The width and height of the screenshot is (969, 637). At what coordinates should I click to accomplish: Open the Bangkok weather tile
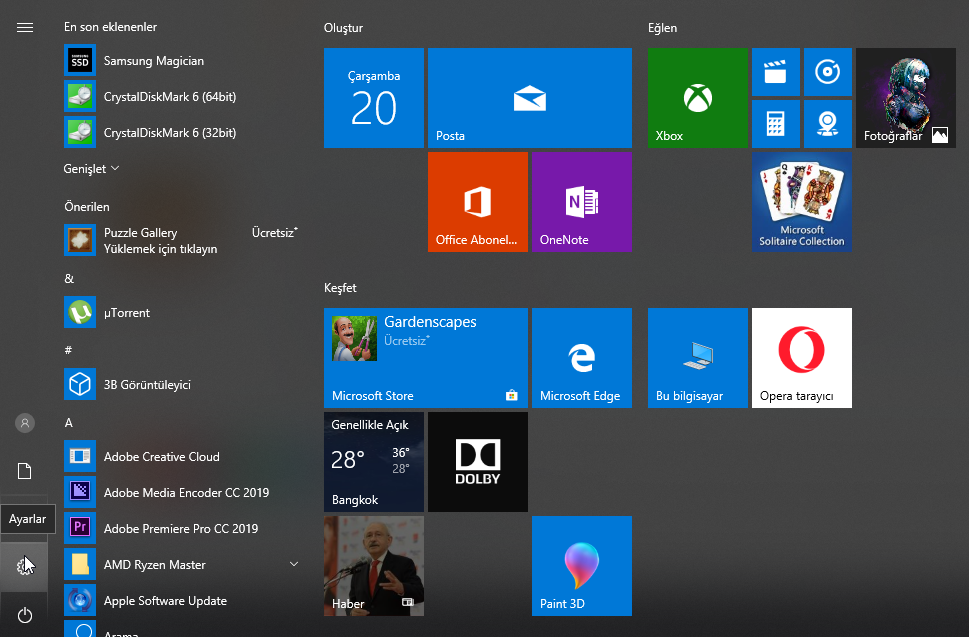pyautogui.click(x=374, y=462)
